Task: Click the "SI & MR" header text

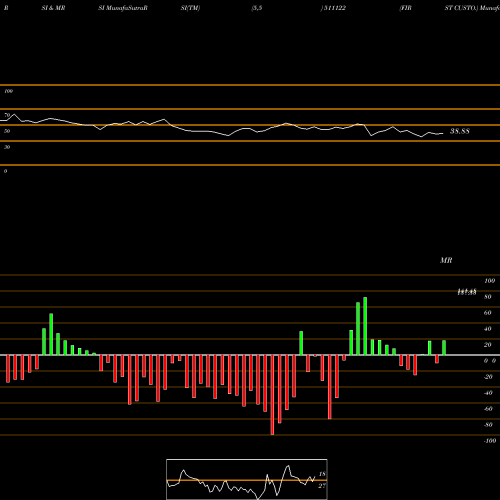Action: click(53, 8)
